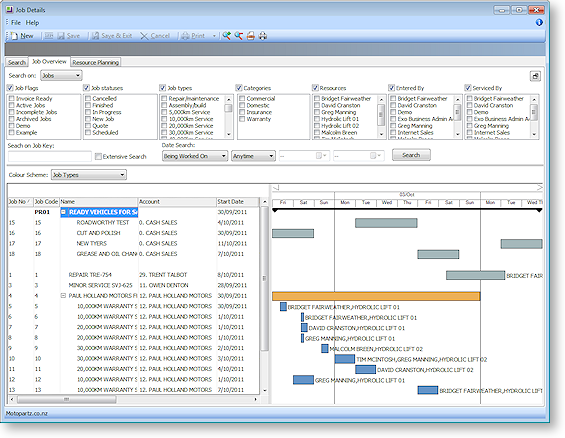
Task: Click the Cancel X toolbar icon
Action: (144, 36)
